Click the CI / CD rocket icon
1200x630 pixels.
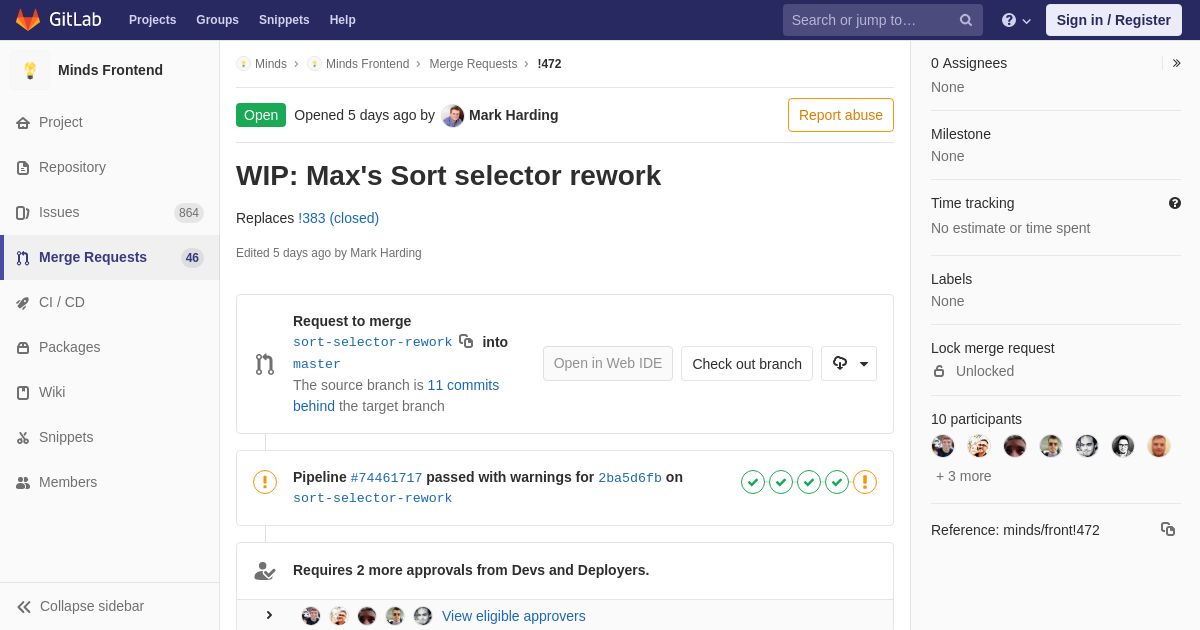tap(23, 303)
